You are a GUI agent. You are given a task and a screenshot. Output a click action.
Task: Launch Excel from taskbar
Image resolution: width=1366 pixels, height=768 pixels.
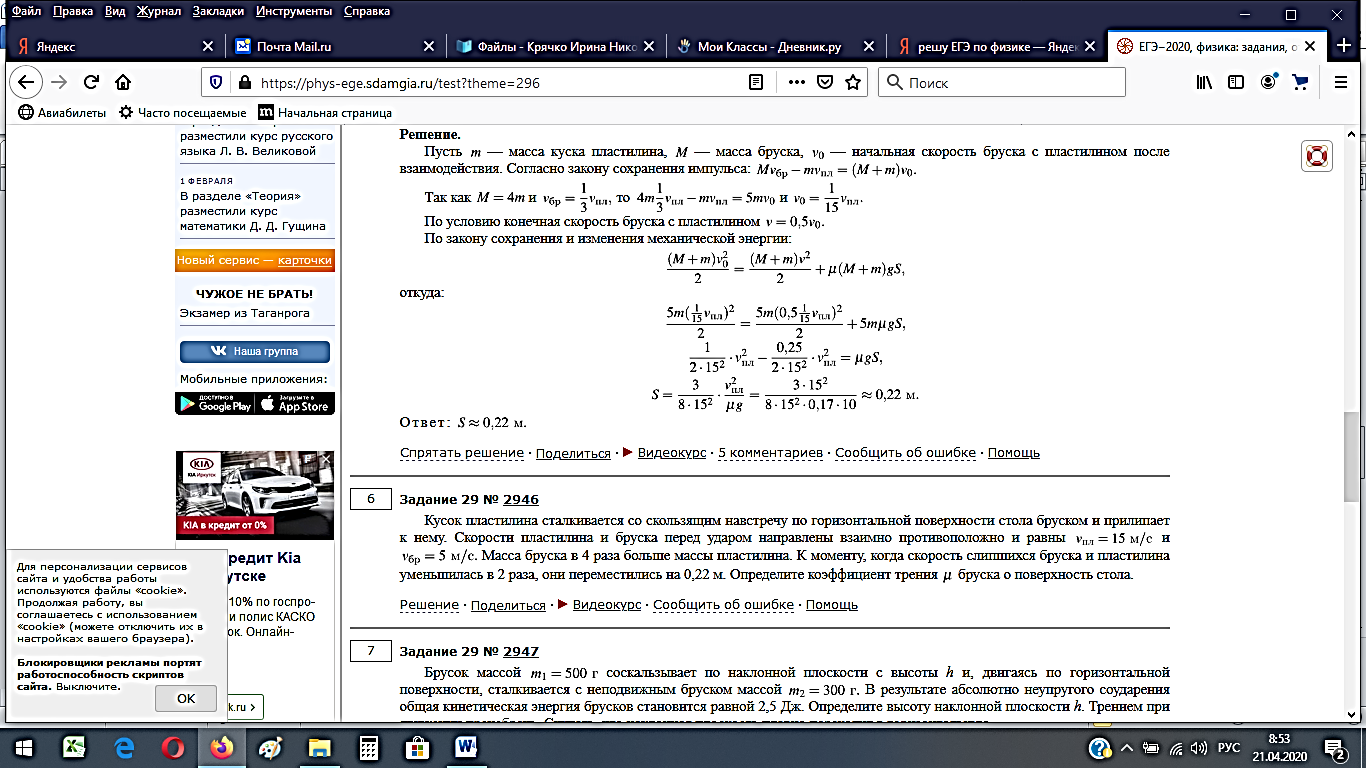pyautogui.click(x=74, y=747)
